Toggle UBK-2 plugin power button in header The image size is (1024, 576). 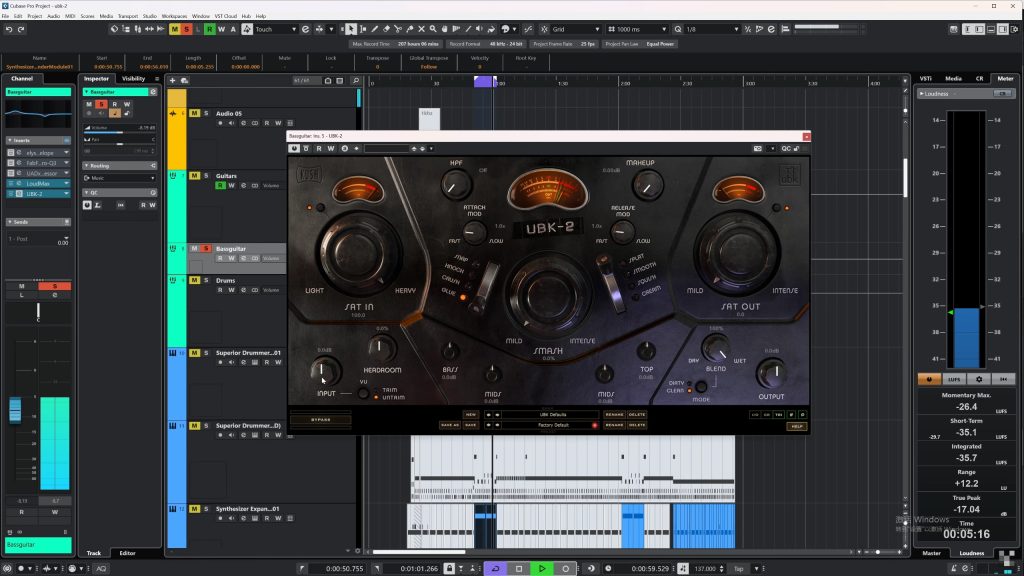[x=295, y=148]
